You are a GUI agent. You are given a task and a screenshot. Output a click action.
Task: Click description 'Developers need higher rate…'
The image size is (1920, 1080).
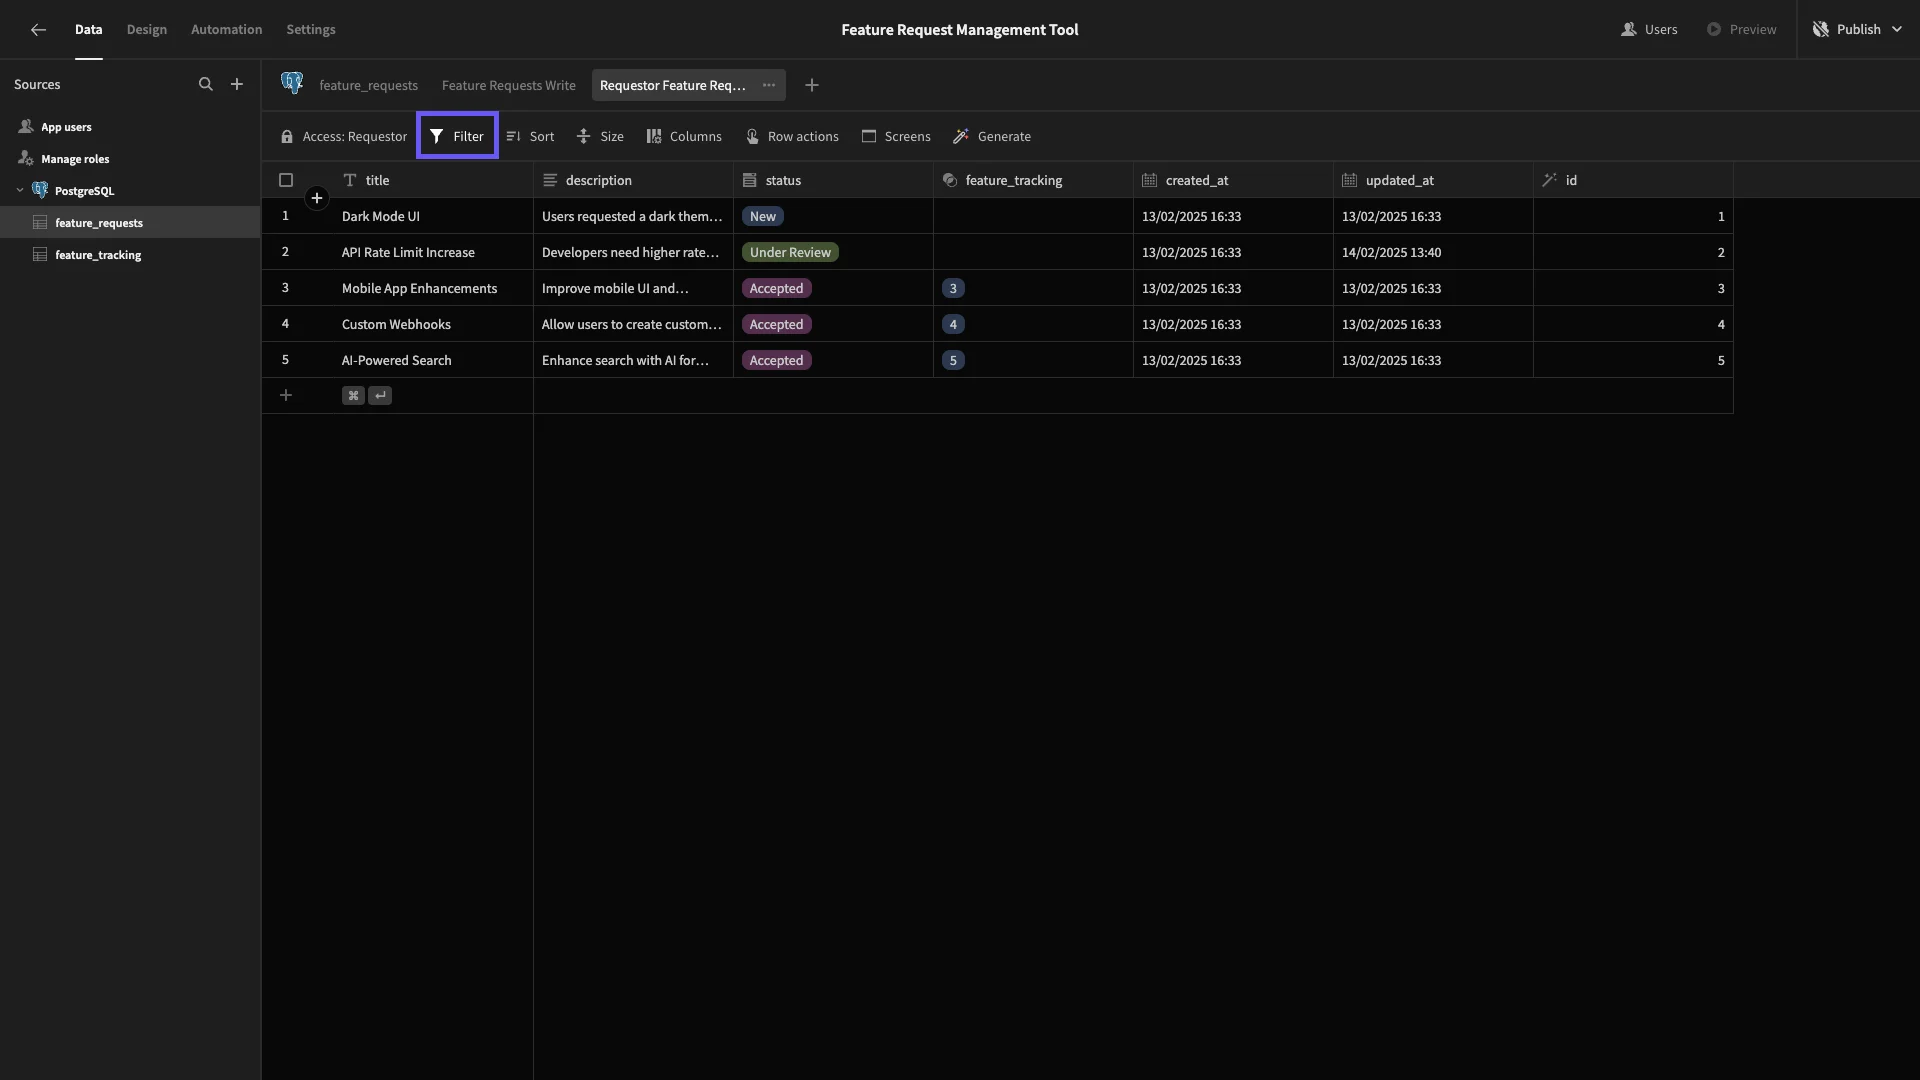click(633, 252)
